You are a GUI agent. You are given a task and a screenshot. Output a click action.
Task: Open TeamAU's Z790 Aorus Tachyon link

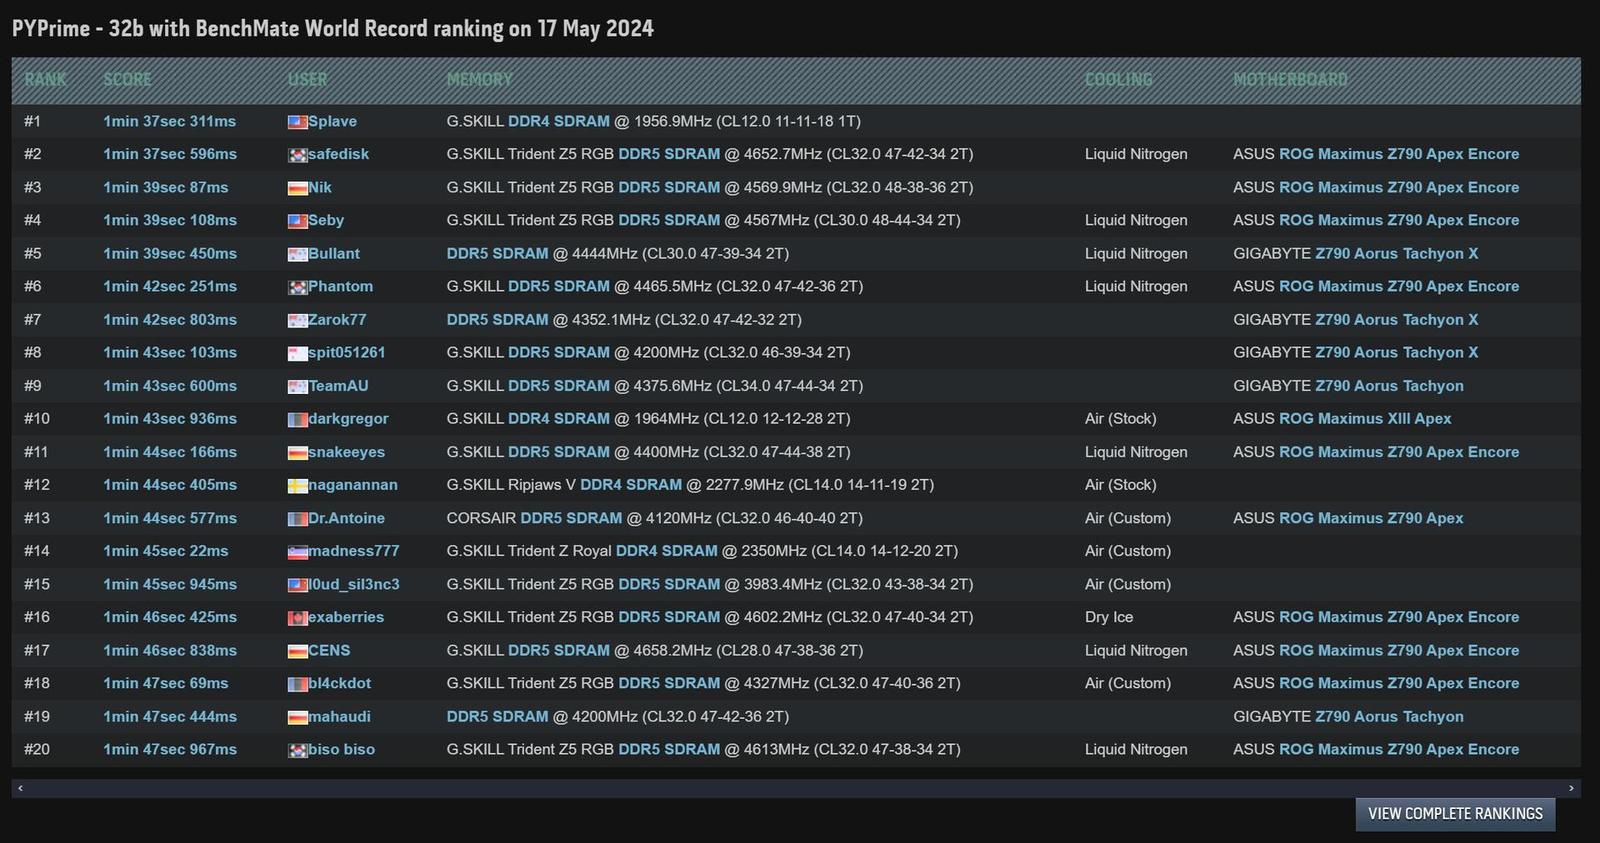point(1389,385)
